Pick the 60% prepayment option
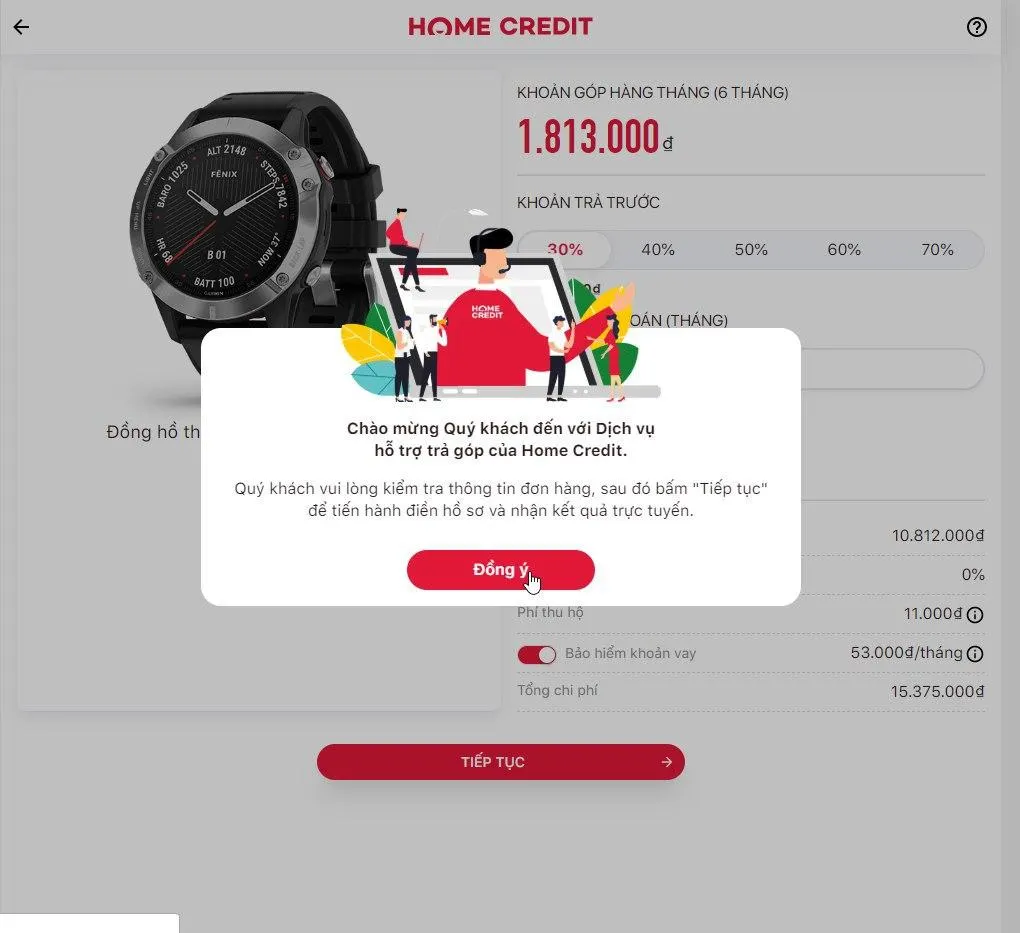 (844, 249)
